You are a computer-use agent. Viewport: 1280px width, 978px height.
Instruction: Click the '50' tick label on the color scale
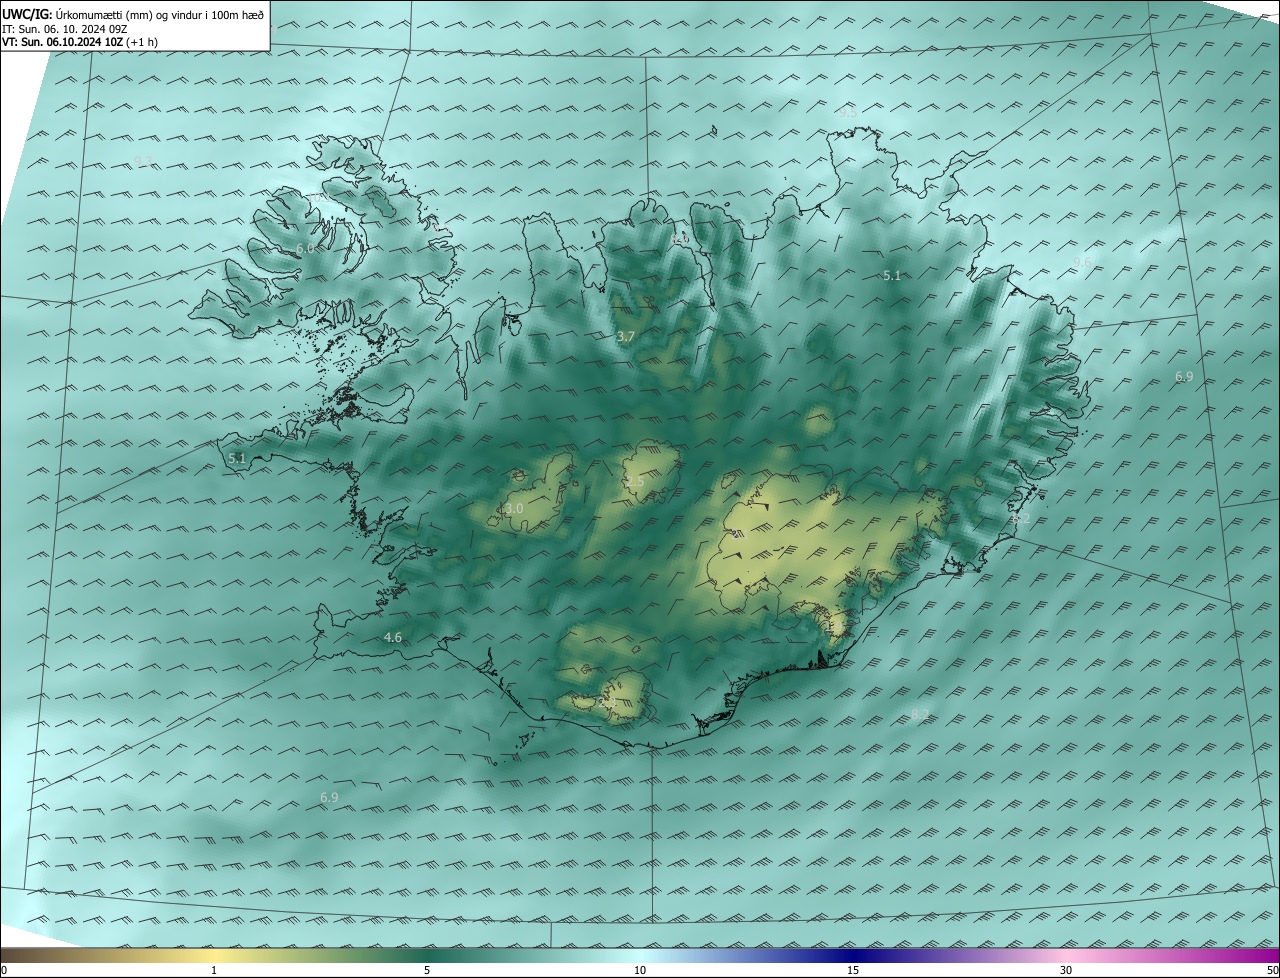tap(1272, 970)
